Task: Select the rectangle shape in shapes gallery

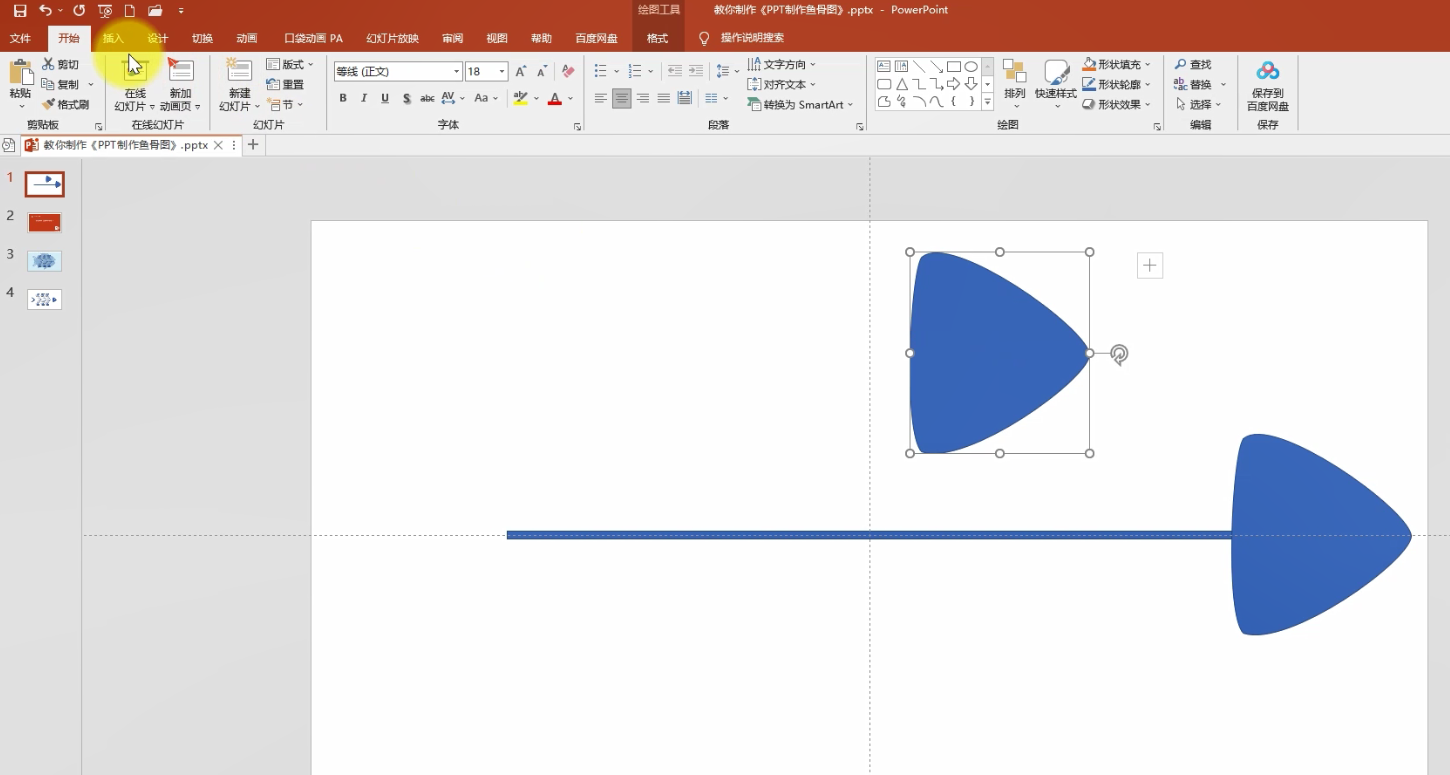Action: pos(954,67)
